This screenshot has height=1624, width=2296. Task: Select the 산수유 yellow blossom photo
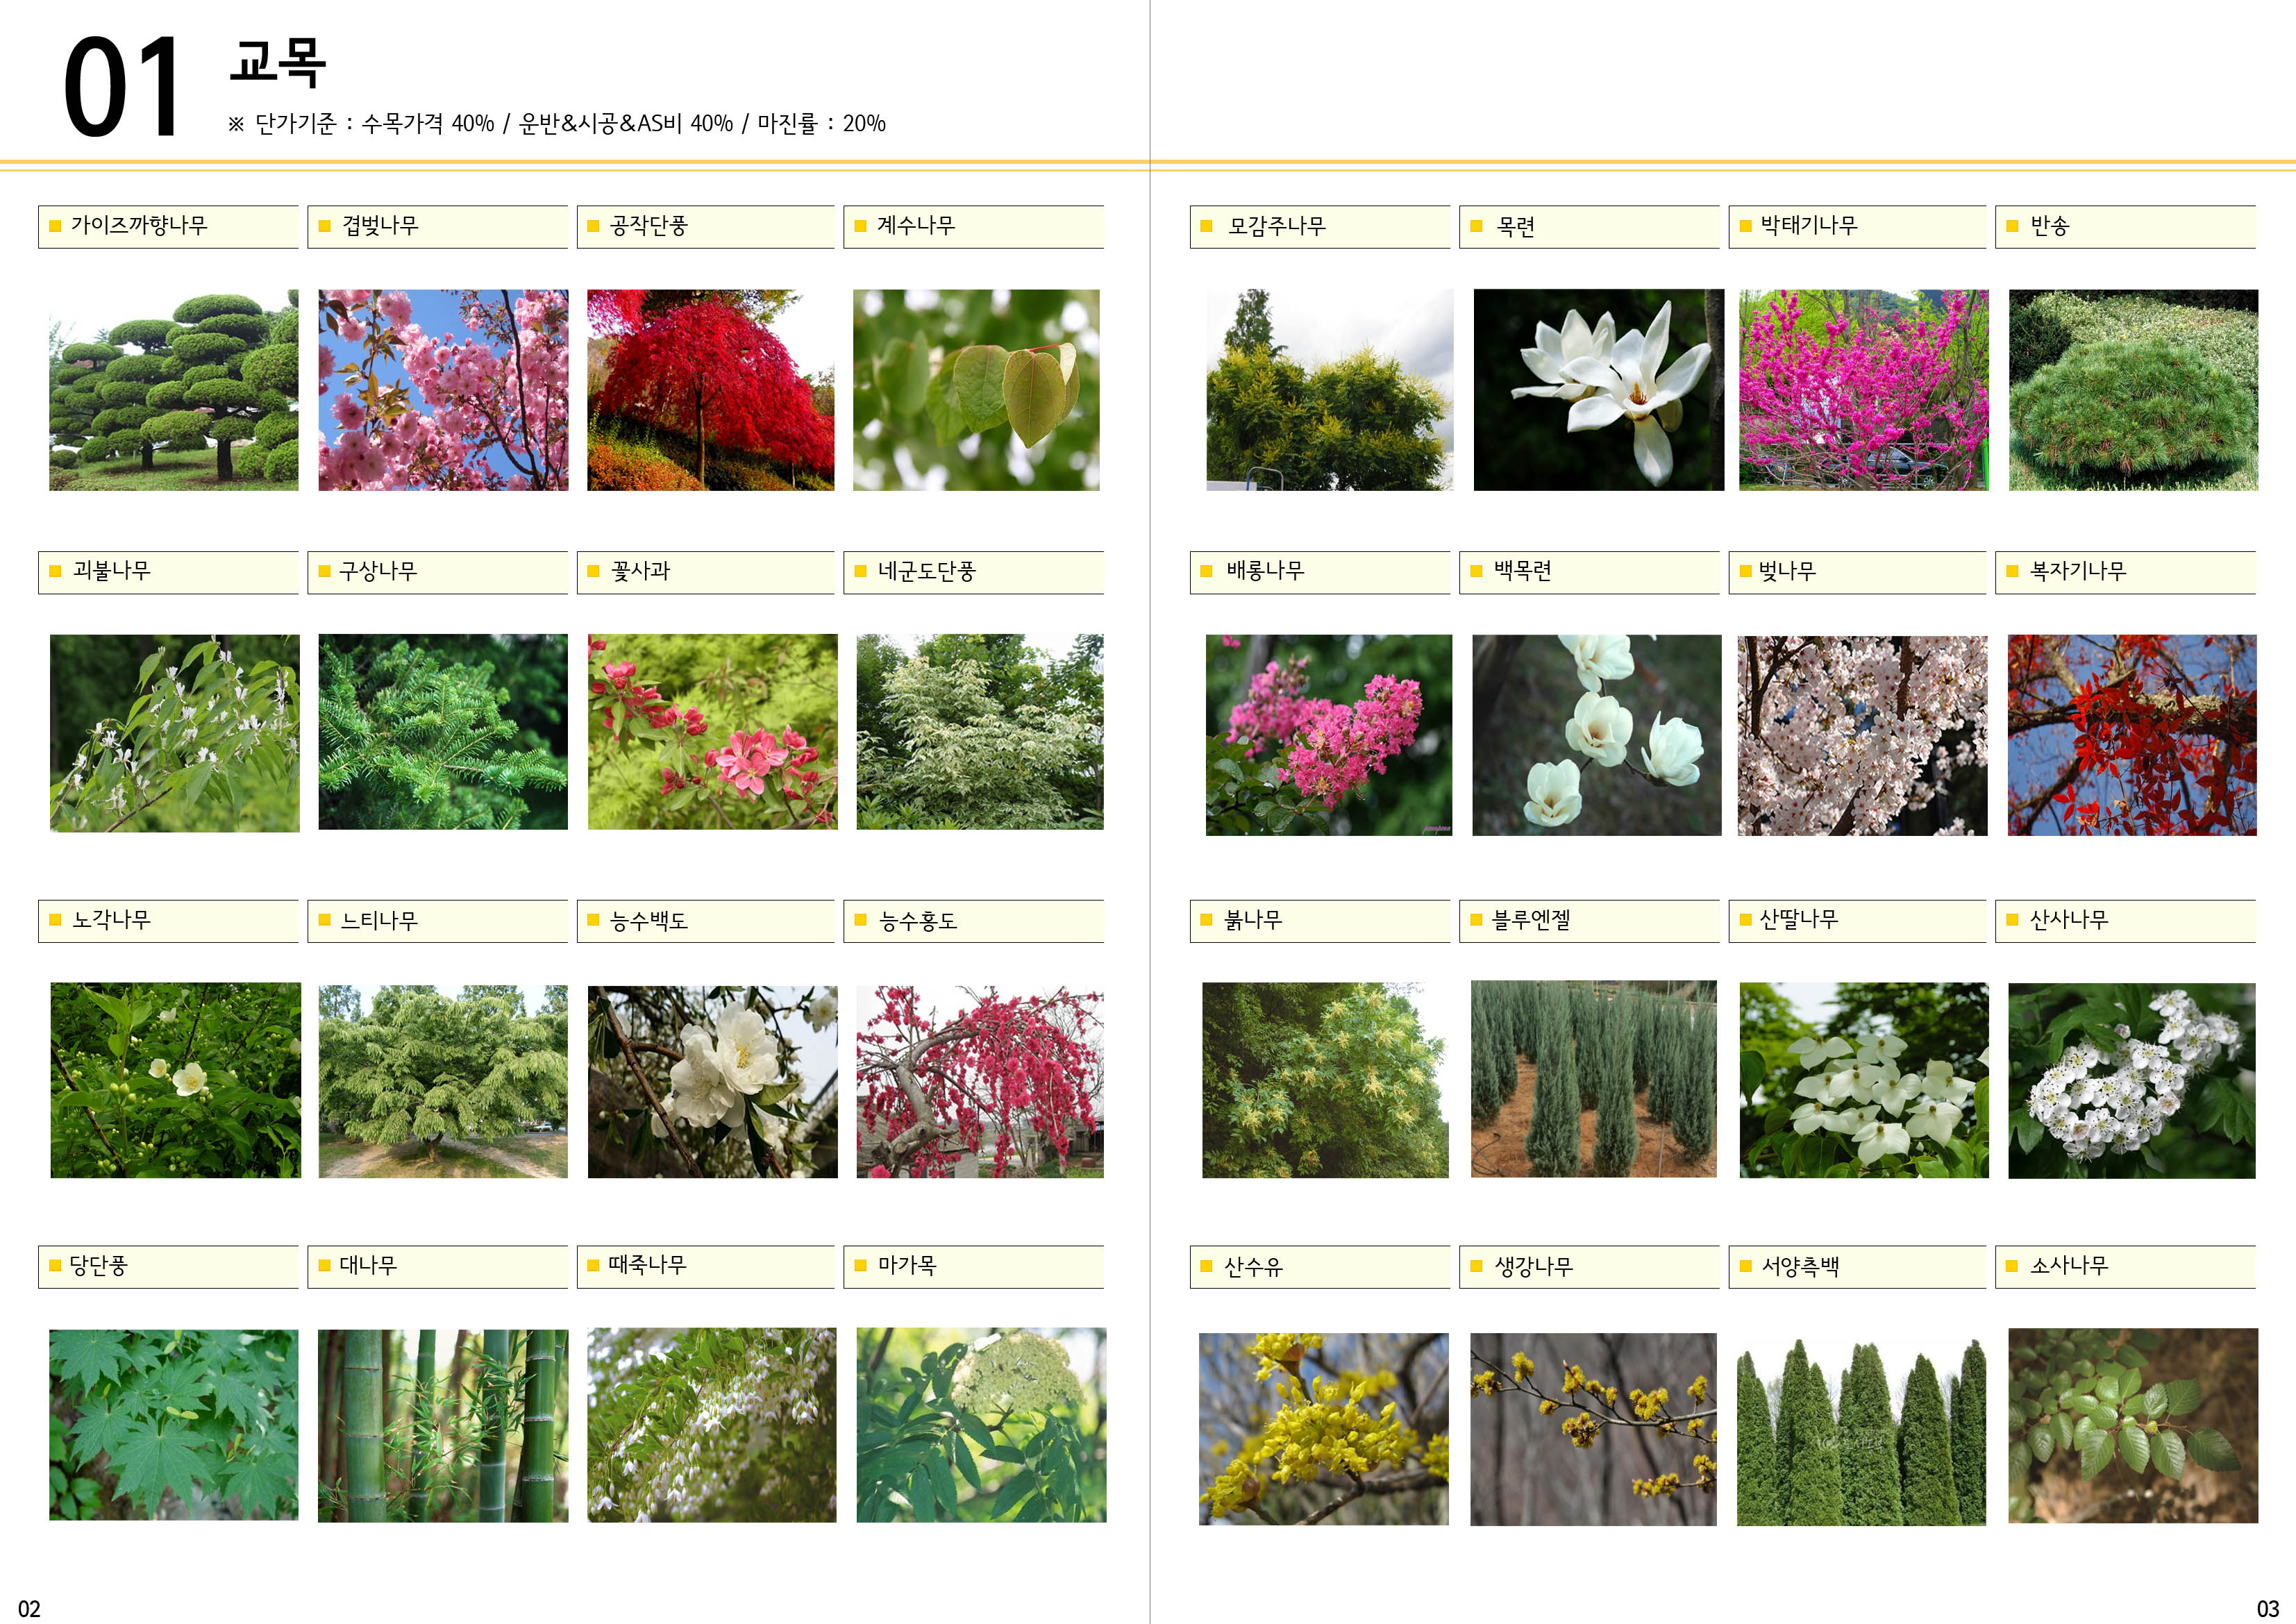[x=1323, y=1429]
